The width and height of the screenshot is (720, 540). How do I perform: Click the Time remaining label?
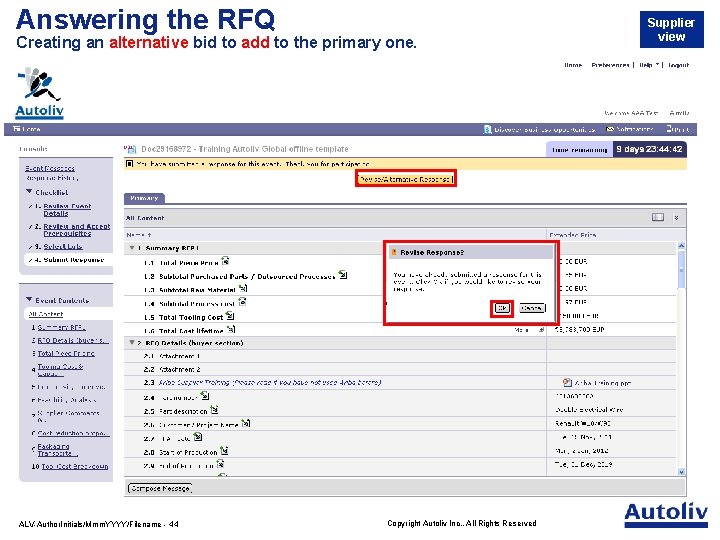coord(579,150)
